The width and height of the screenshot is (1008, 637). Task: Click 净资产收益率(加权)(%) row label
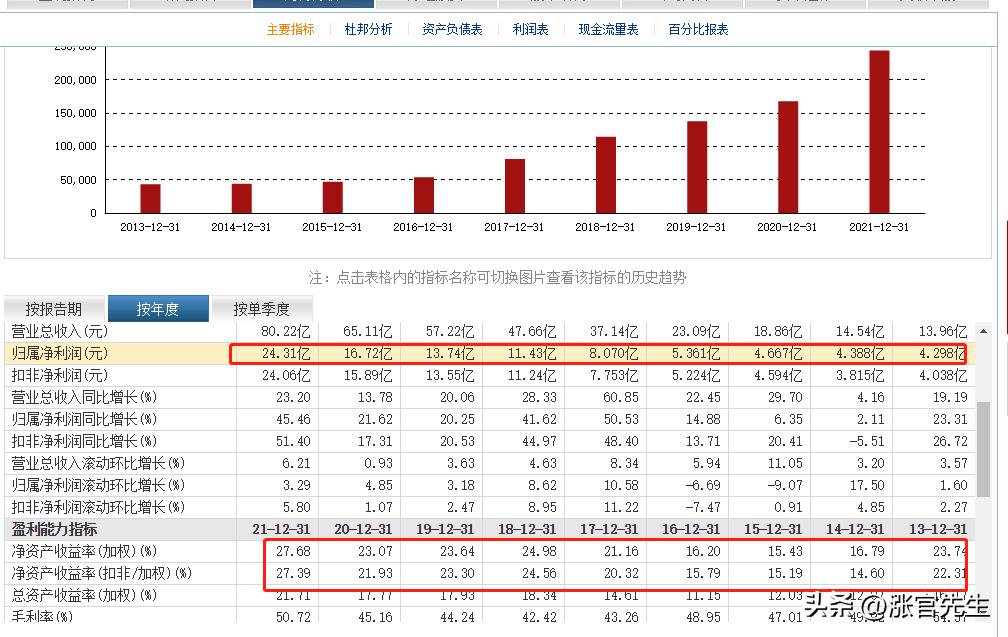(x=84, y=552)
